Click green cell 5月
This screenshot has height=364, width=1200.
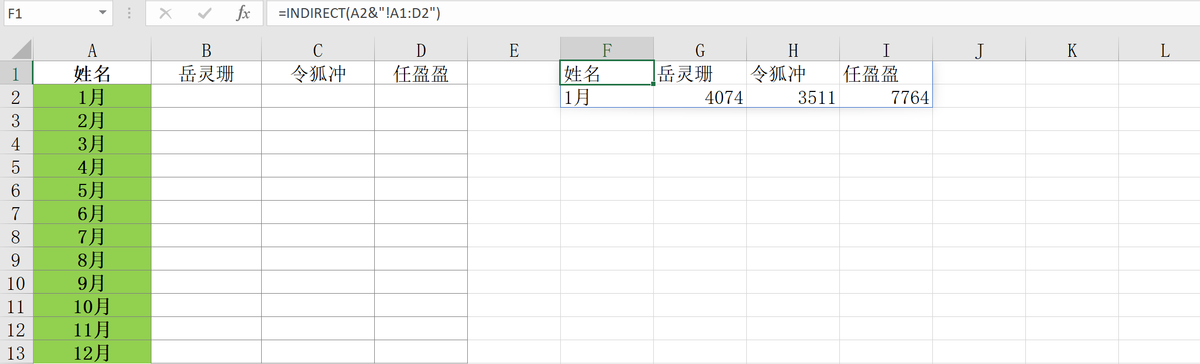point(92,189)
